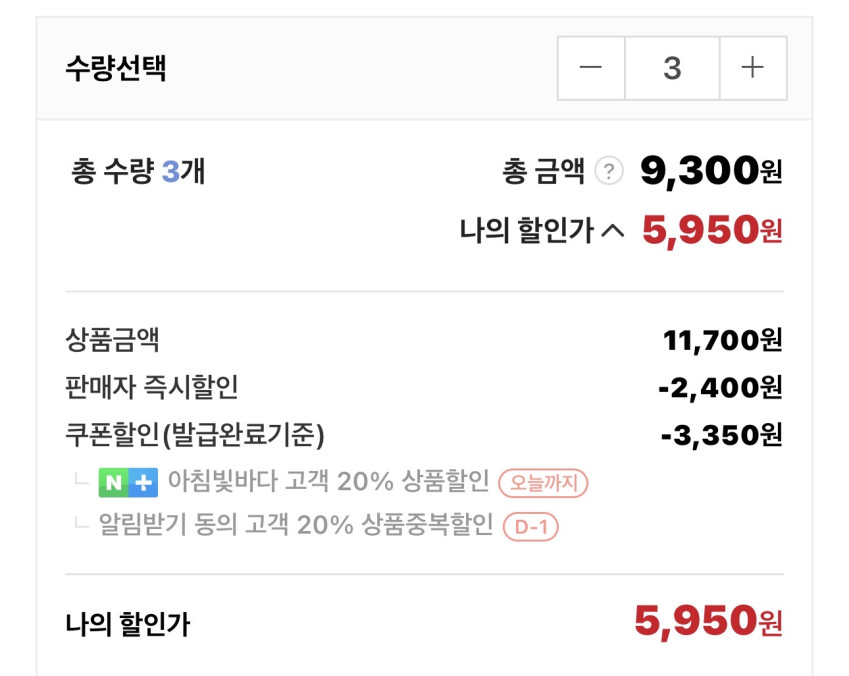The width and height of the screenshot is (849, 676).
Task: Collapse the 나의 할인가 chevron arrow
Action: coord(616,231)
